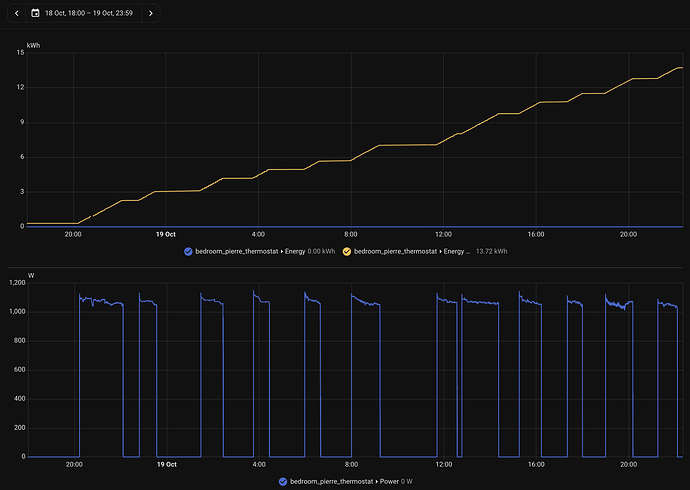Click the '13.72 kWh' value in legend

(x=492, y=252)
